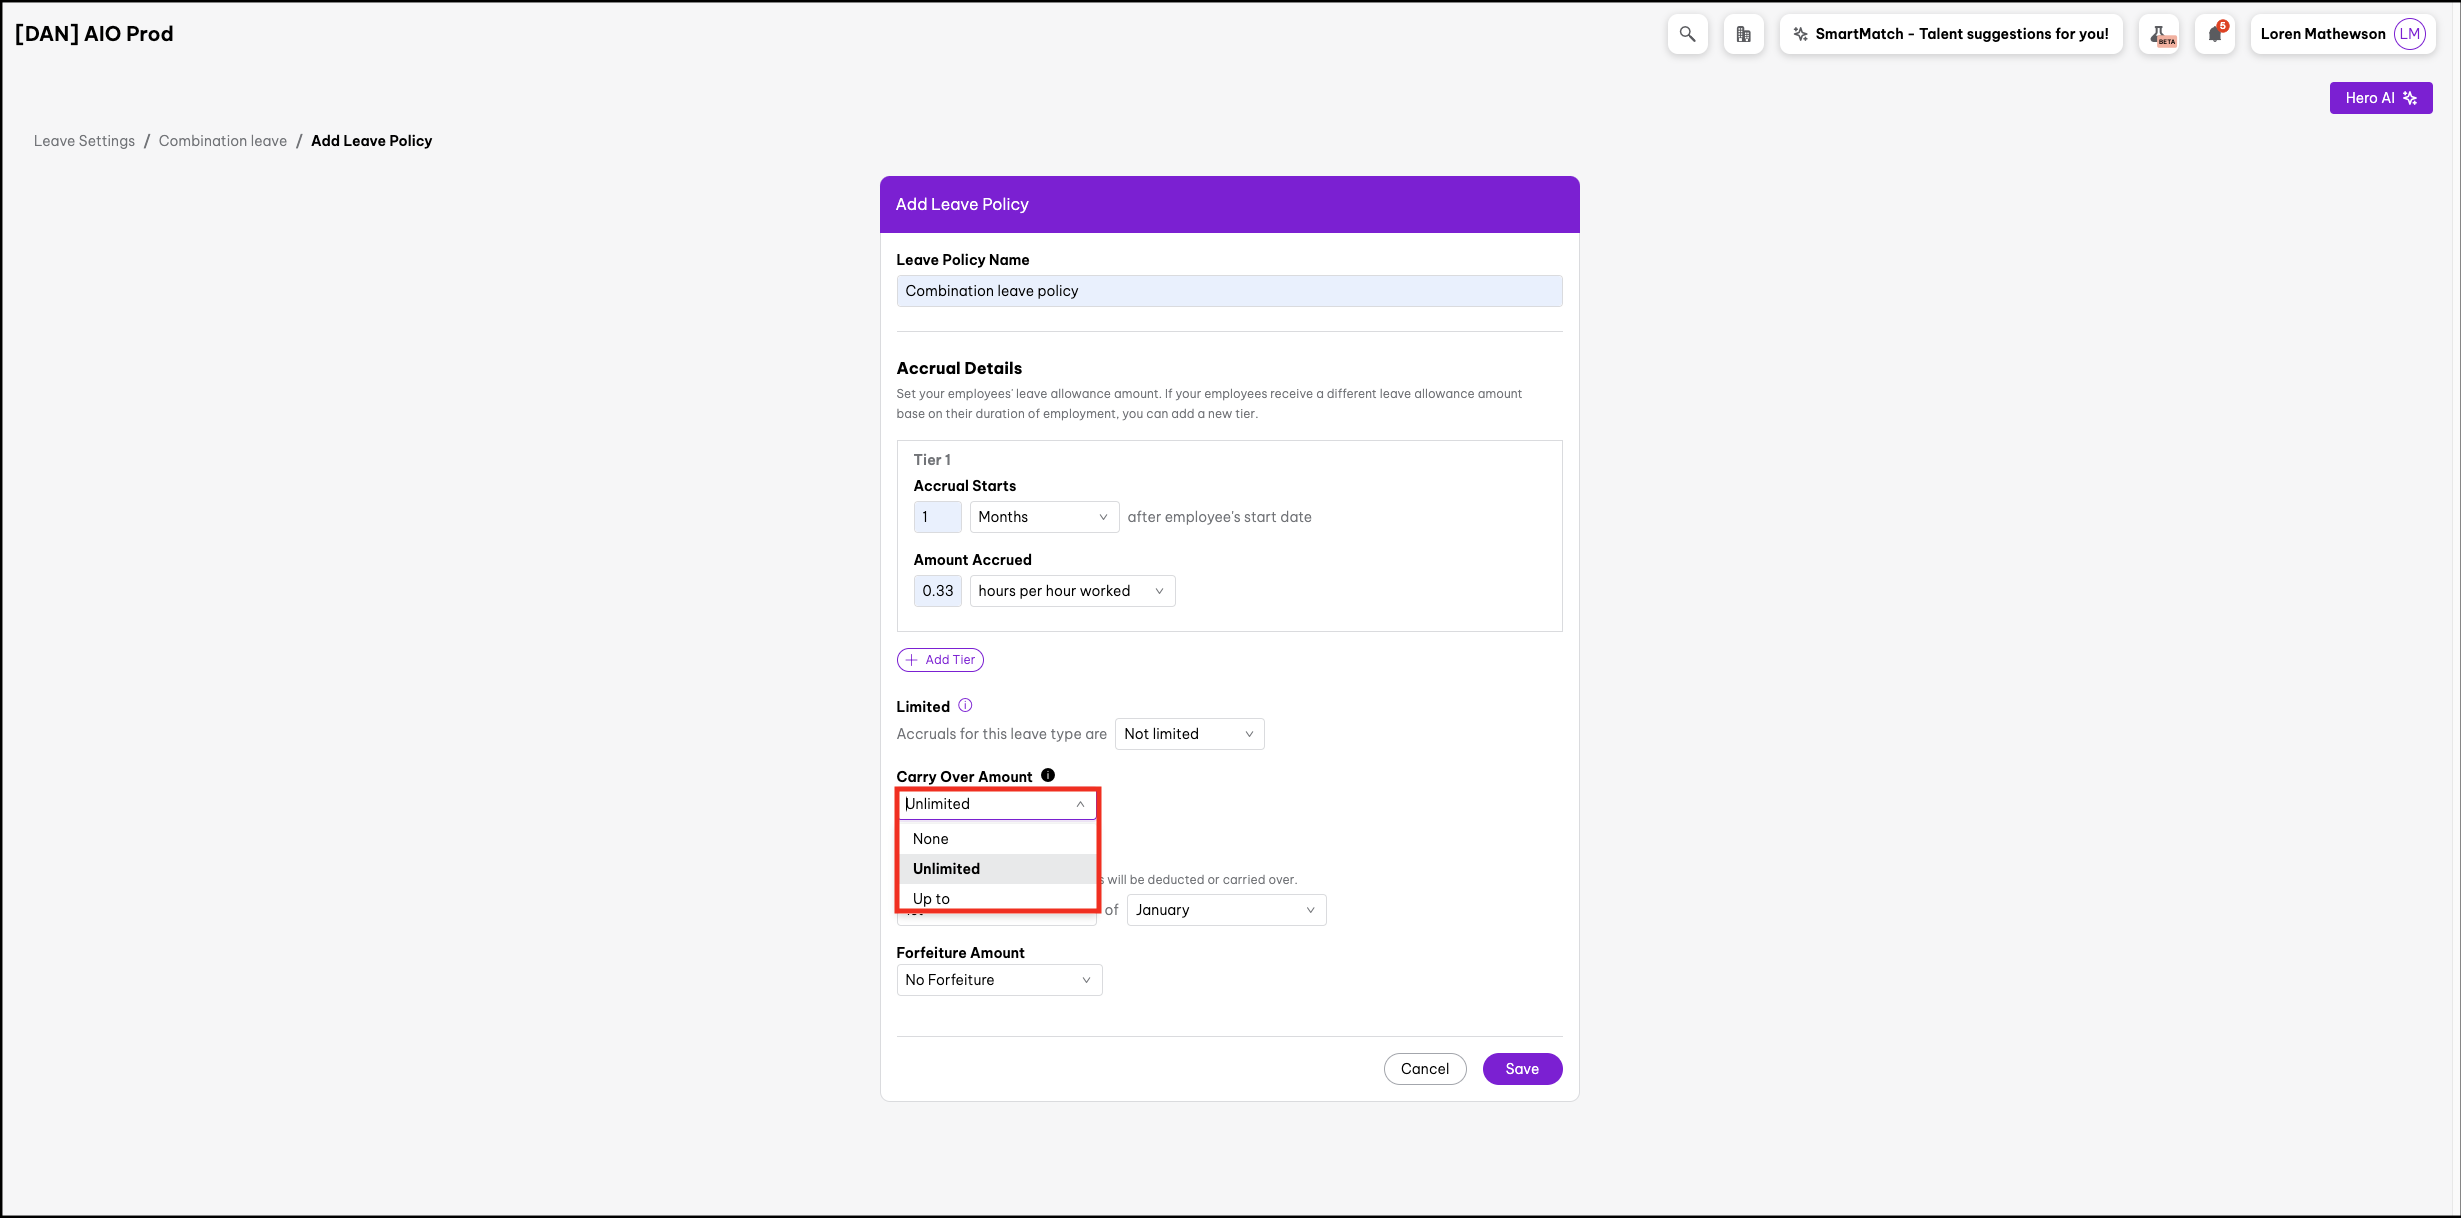Image resolution: width=2461 pixels, height=1218 pixels.
Task: Click the search magnifier icon
Action: tap(1687, 34)
